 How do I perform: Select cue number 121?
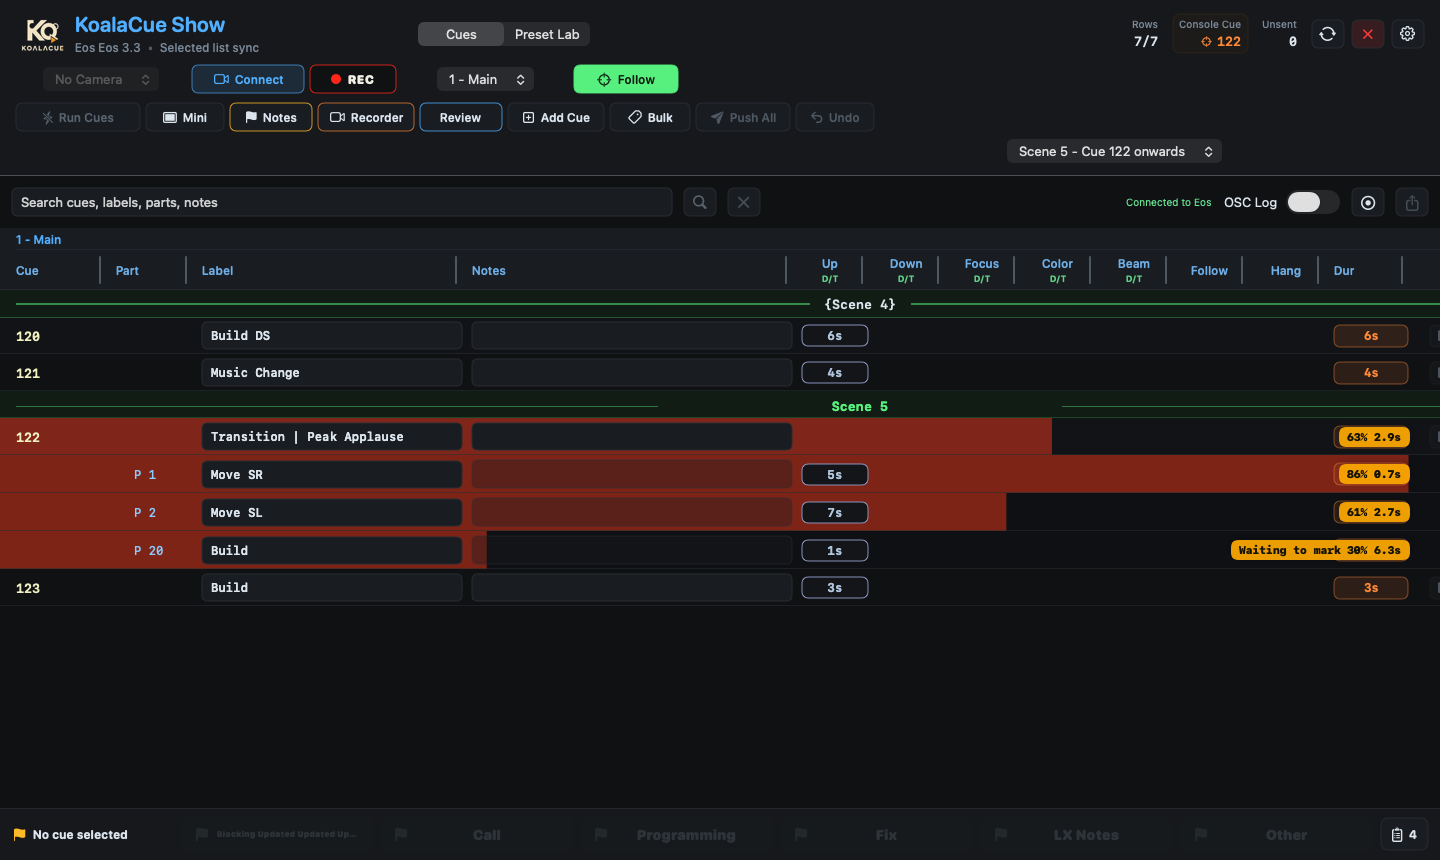tap(28, 373)
